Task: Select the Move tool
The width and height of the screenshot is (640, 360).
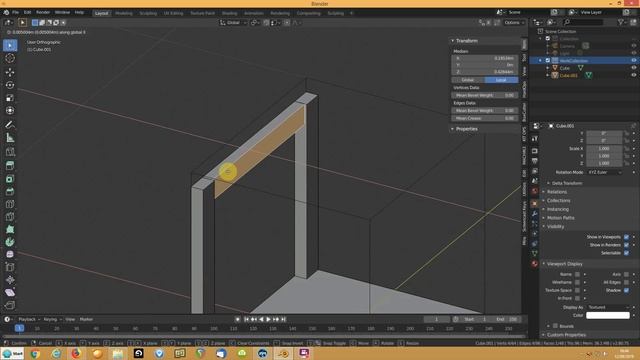Action: 10,72
